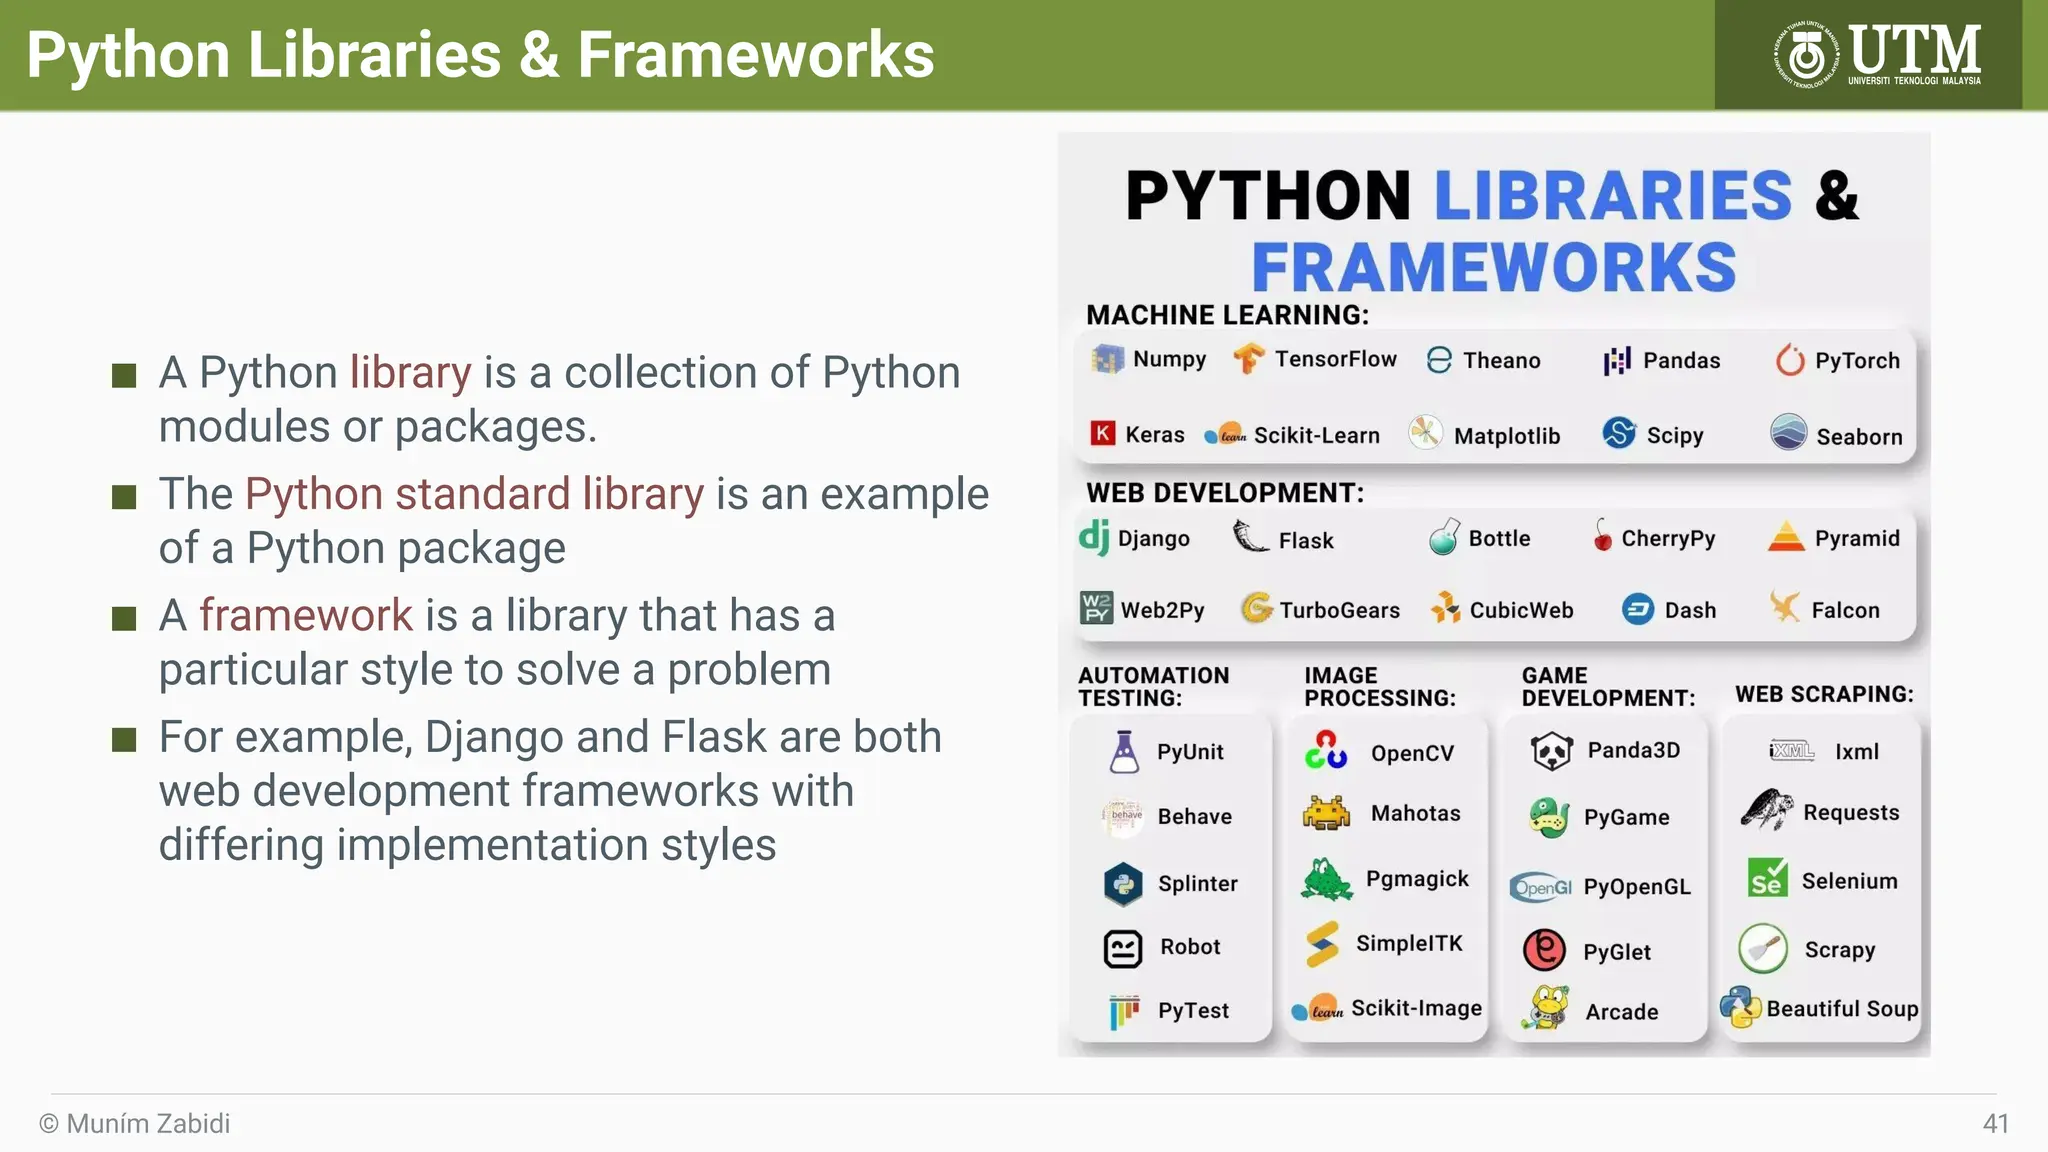This screenshot has height=1152, width=2048.
Task: Click the red phrase Python standard library
Action: tap(475, 495)
